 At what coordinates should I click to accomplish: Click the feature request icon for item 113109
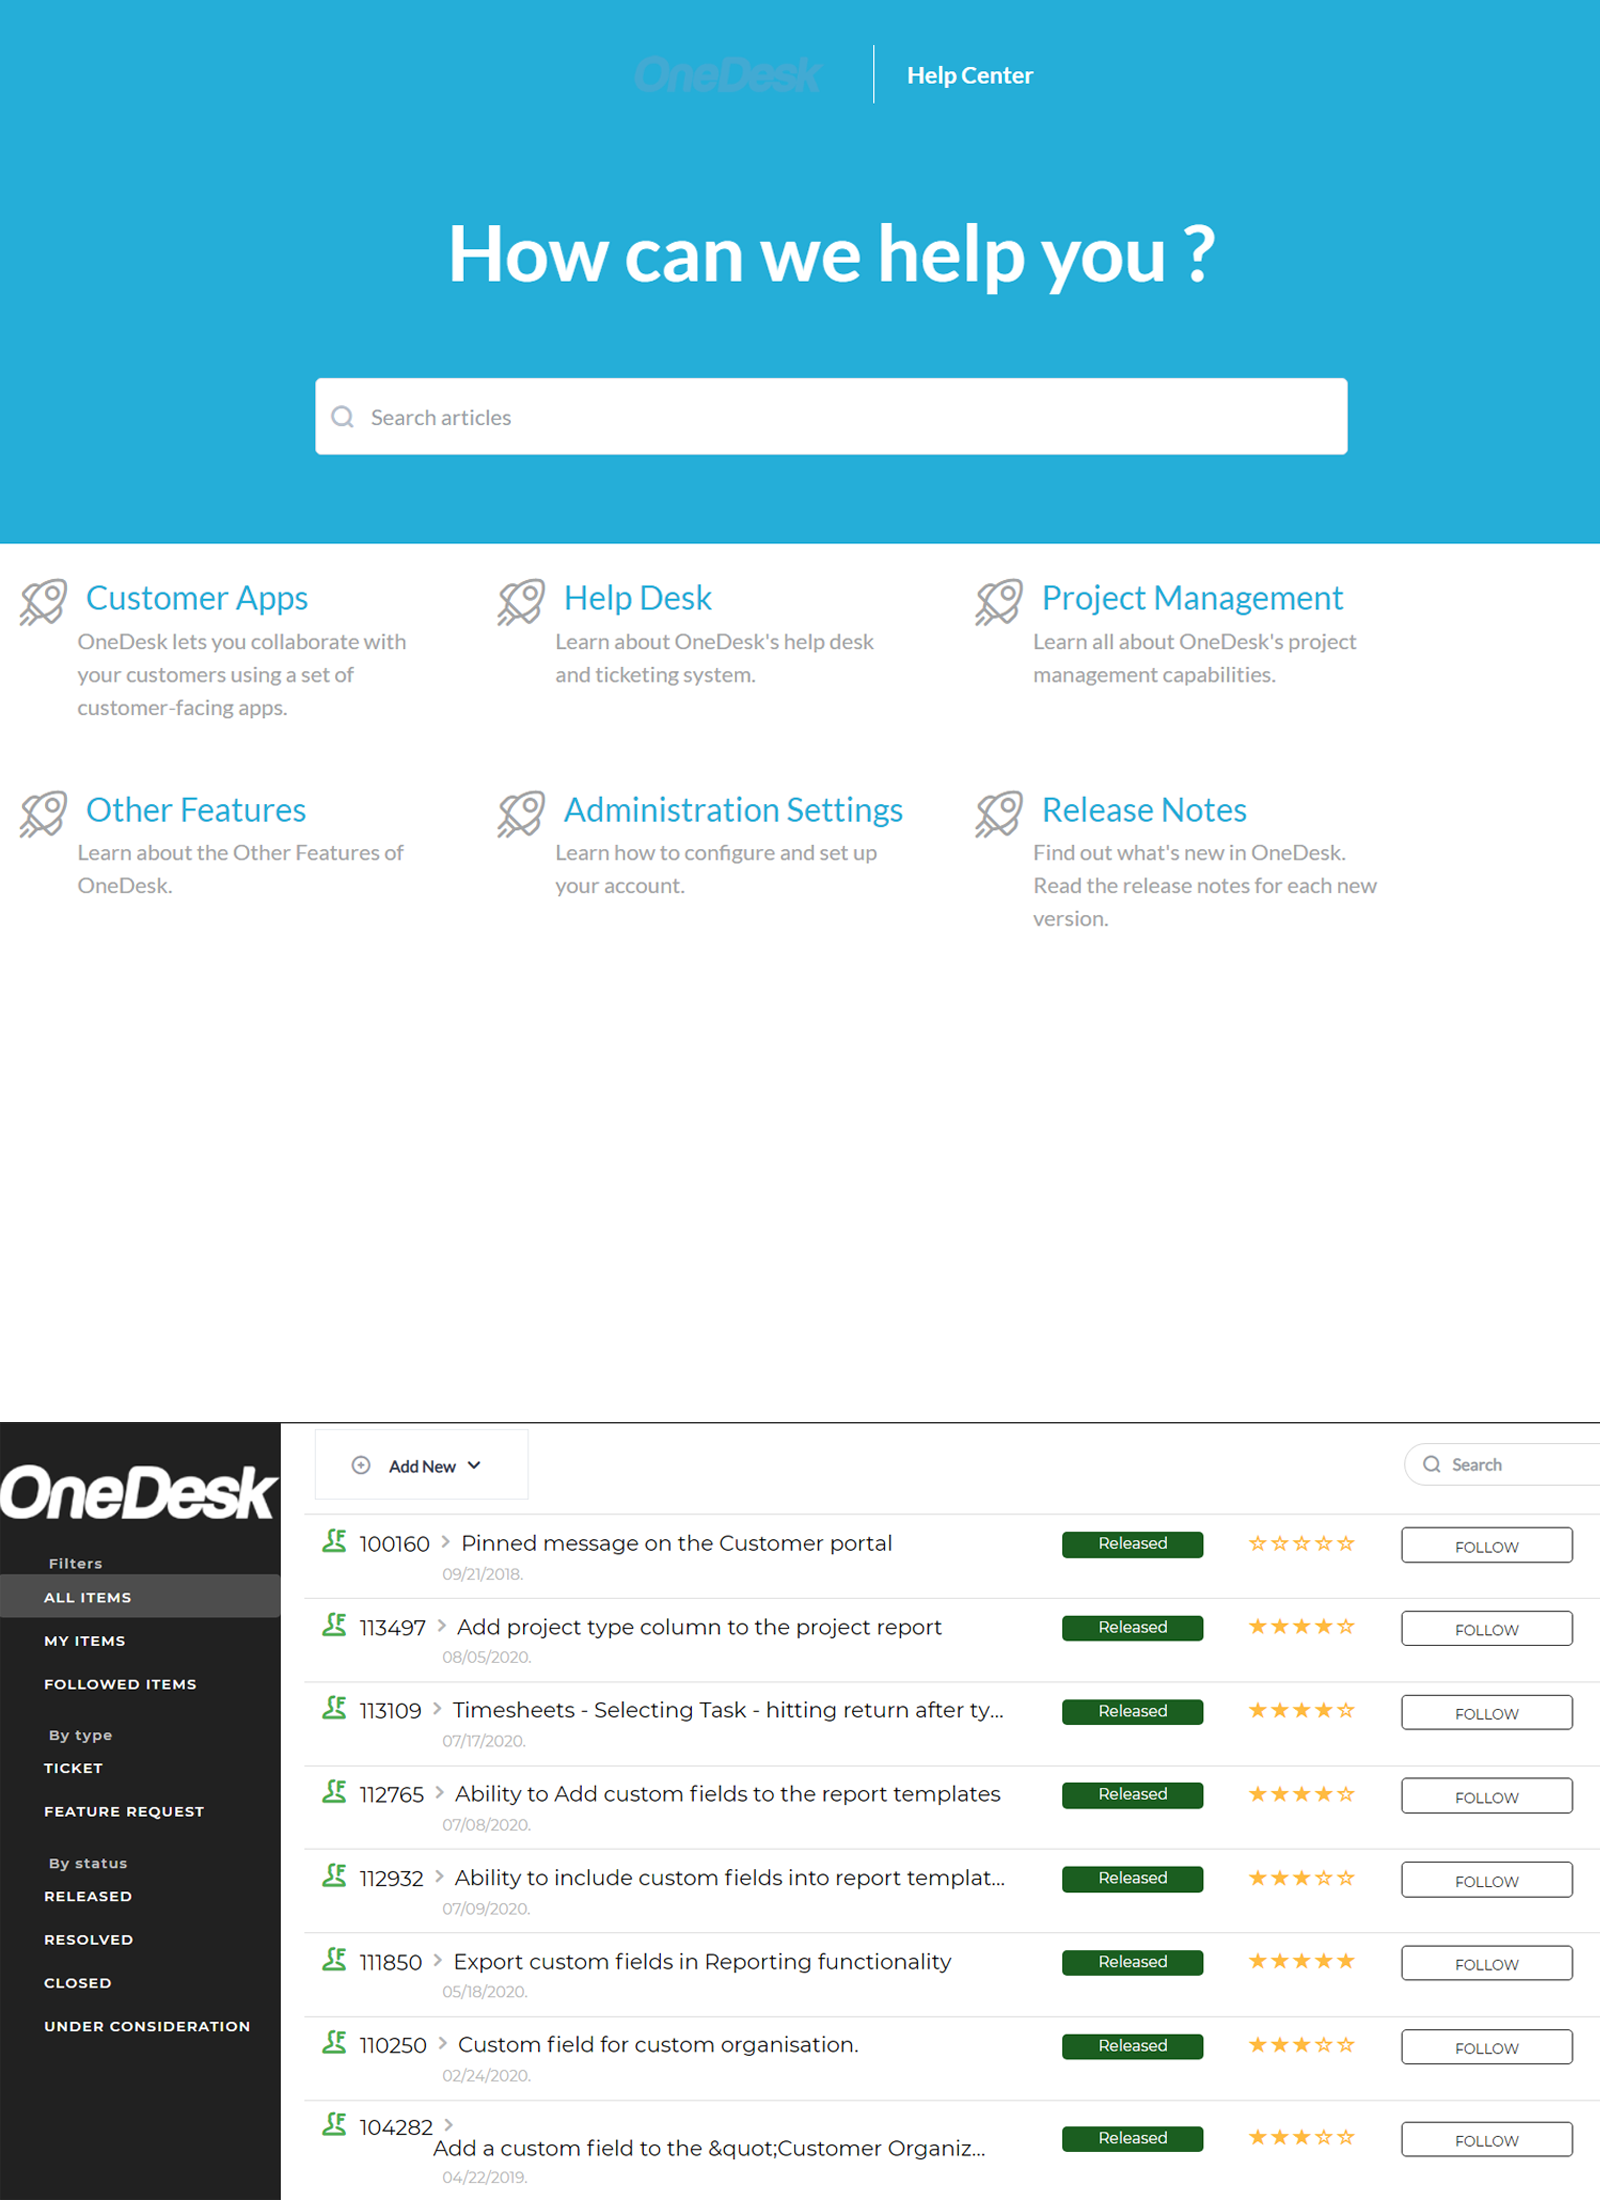334,1708
